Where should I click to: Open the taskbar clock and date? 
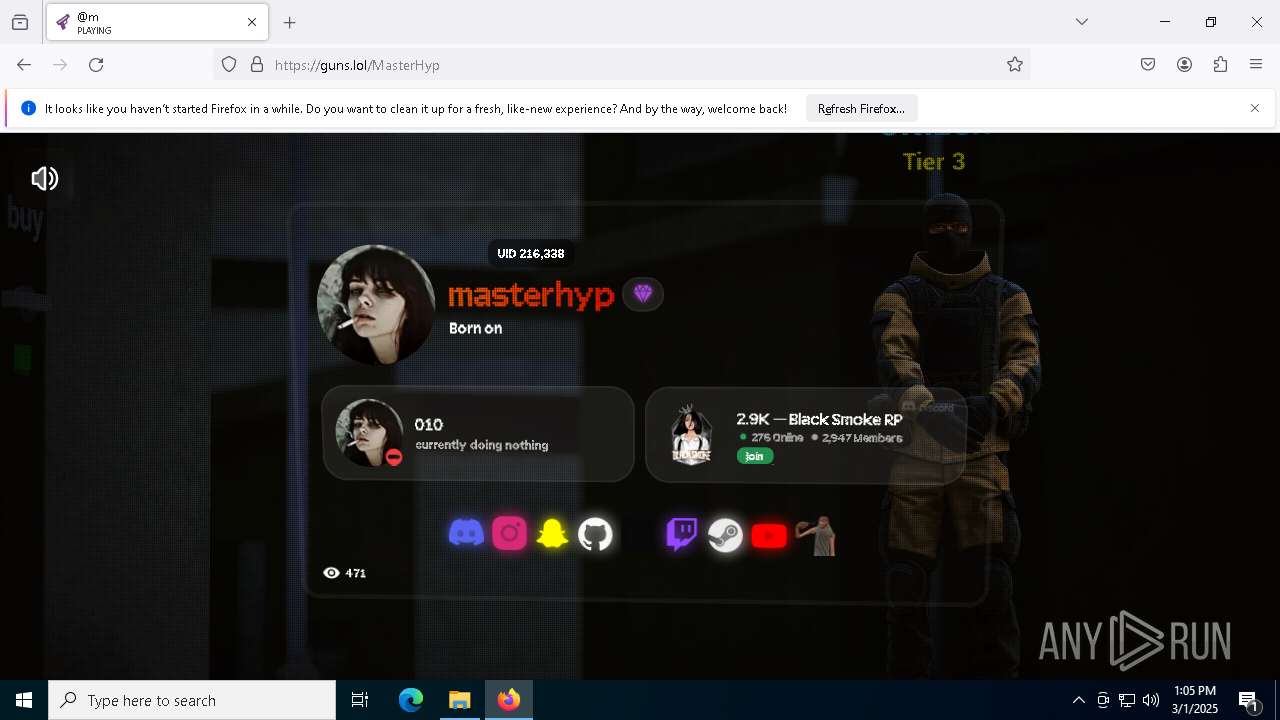(1195, 700)
